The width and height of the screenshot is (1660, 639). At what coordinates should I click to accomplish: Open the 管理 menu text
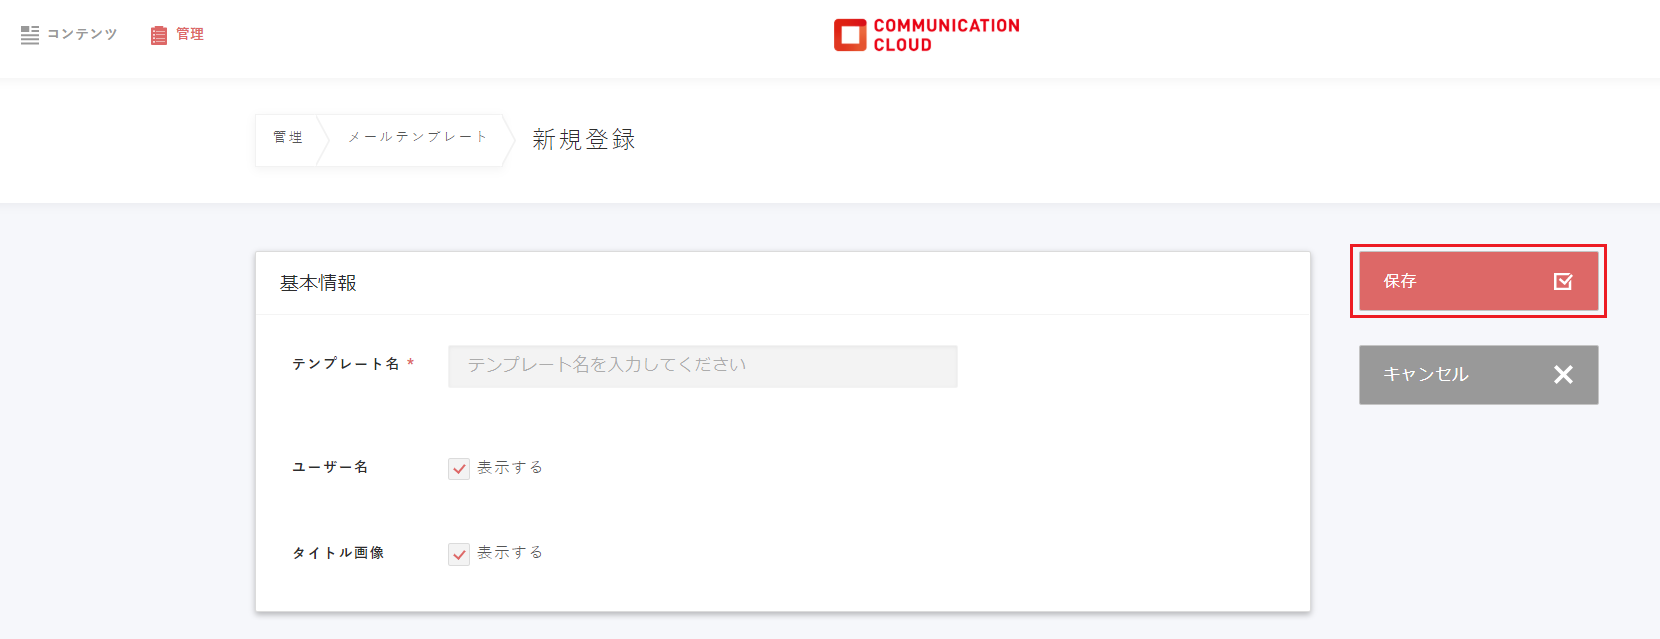click(190, 34)
